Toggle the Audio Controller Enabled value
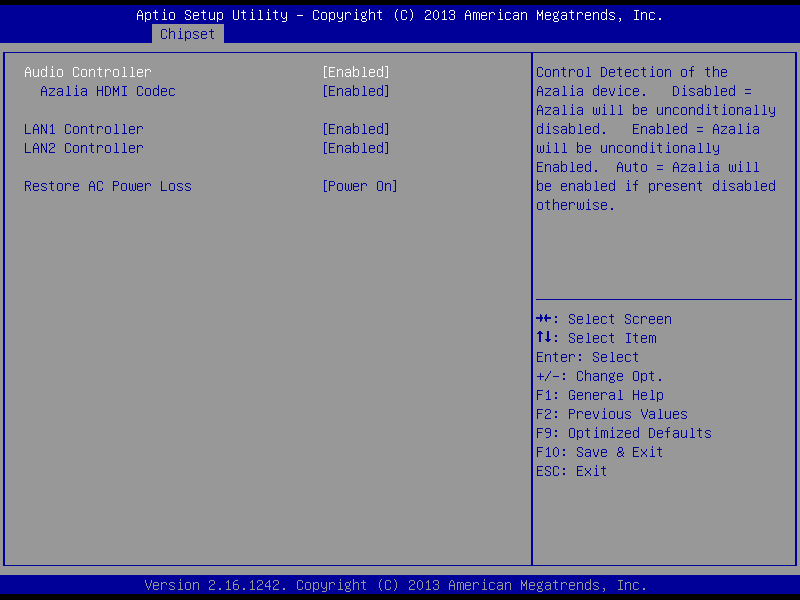This screenshot has height=600, width=800. click(x=355, y=72)
